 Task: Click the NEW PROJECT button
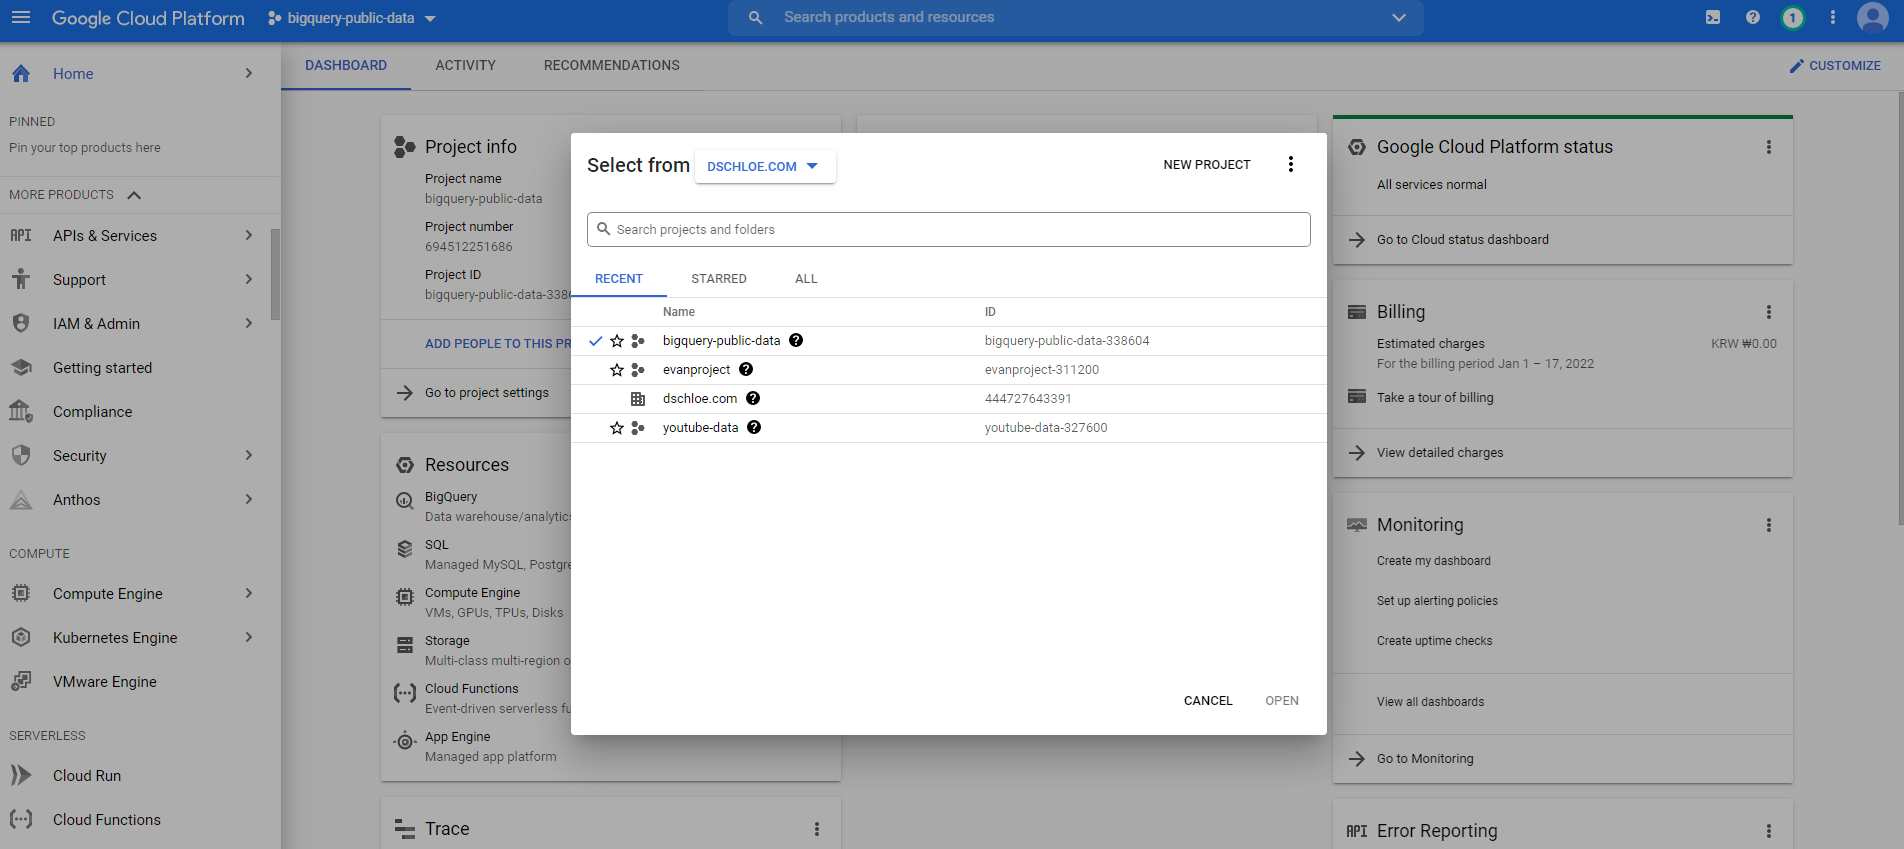click(x=1207, y=165)
